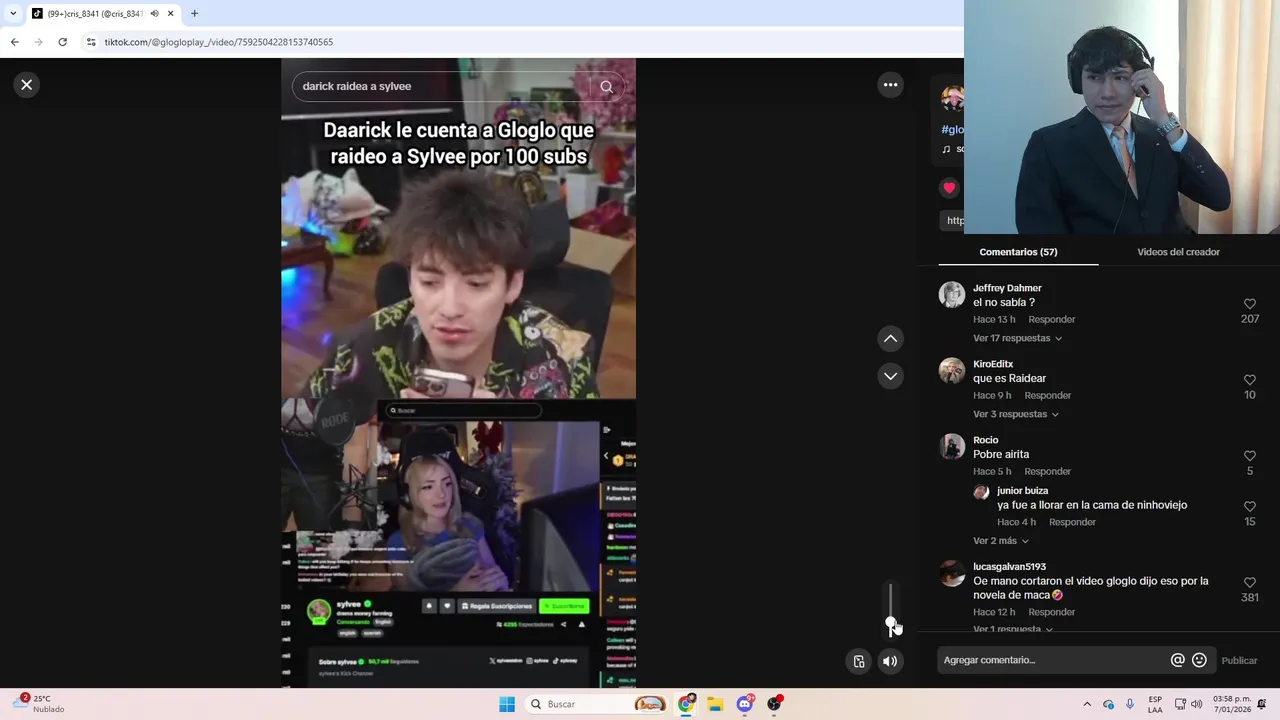
Task: Click the partially visible video link field
Action: pyautogui.click(x=954, y=220)
